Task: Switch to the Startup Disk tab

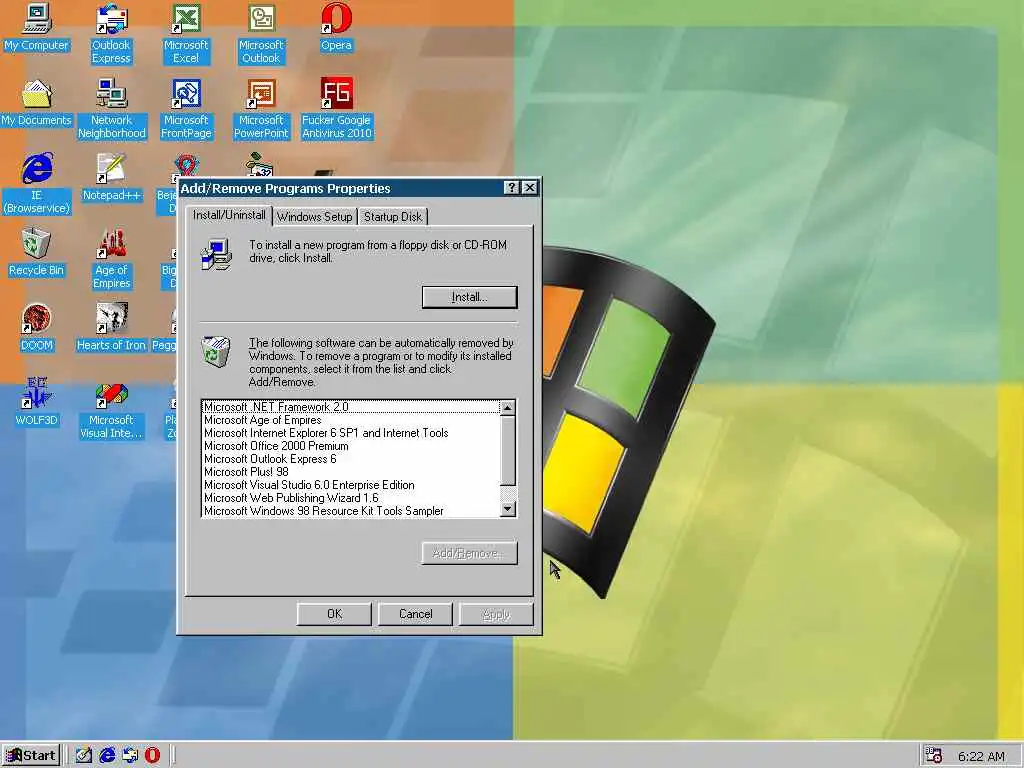Action: coord(392,217)
